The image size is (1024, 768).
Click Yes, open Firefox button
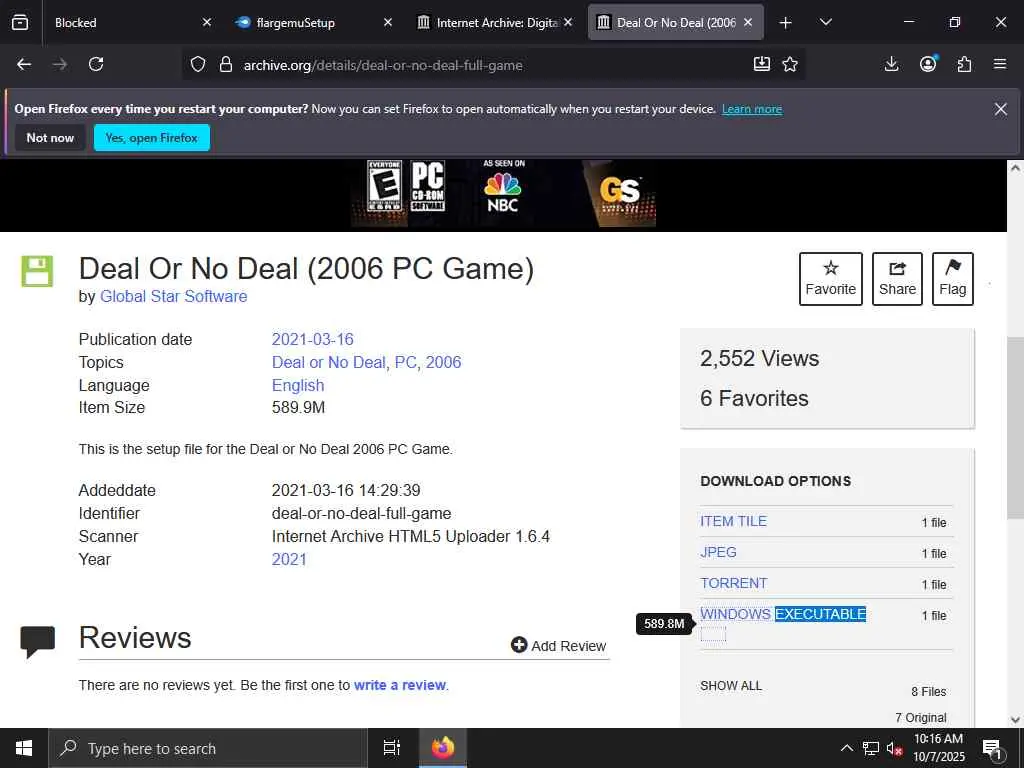(152, 138)
